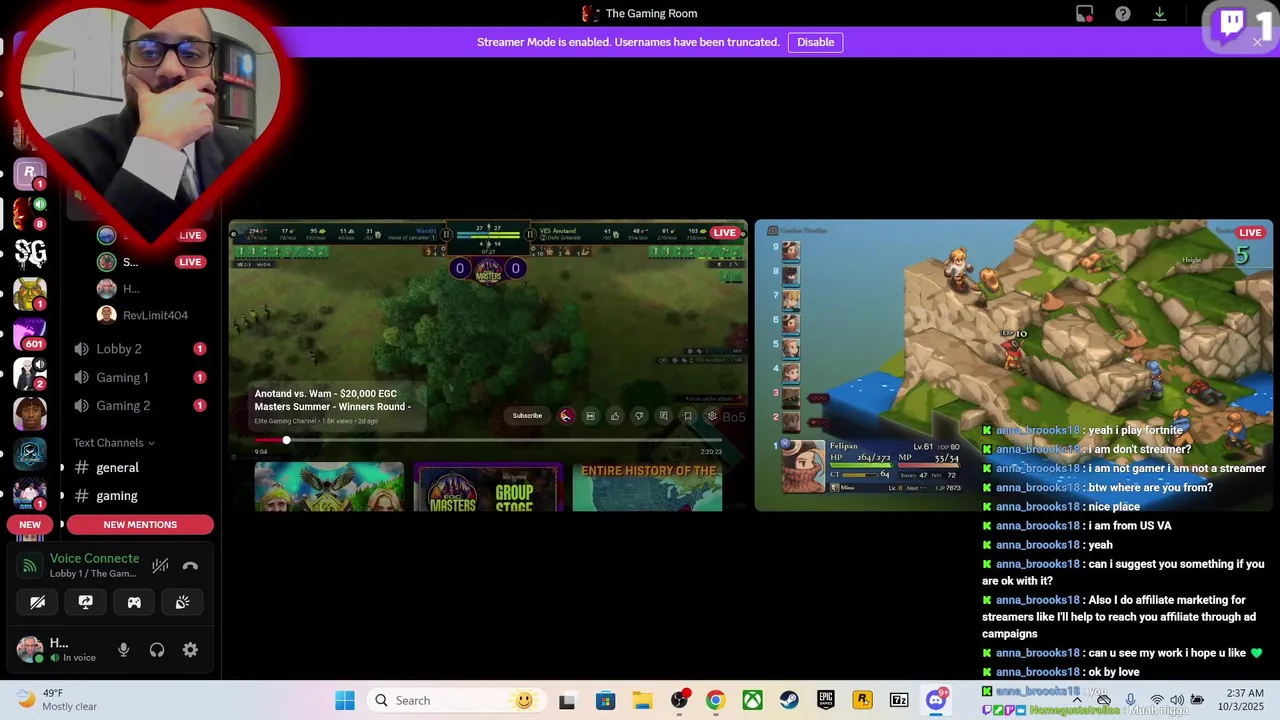Open 7-Zip from the taskbar
The height and width of the screenshot is (720, 1280).
point(899,700)
